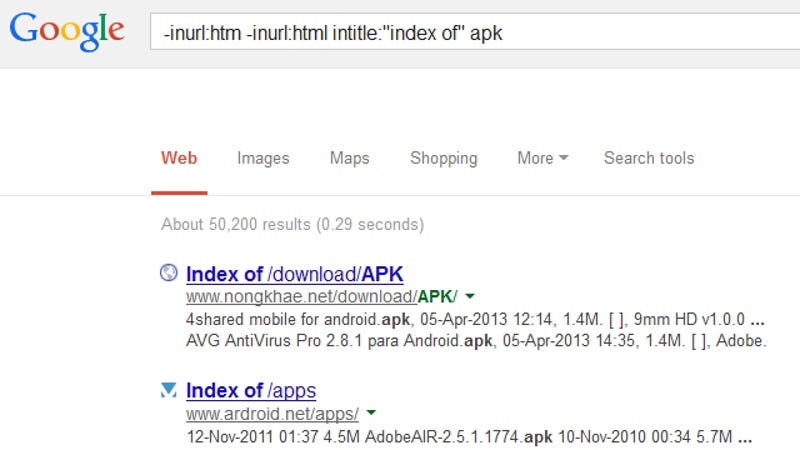Open Search tools
800x450 pixels.
click(x=649, y=158)
